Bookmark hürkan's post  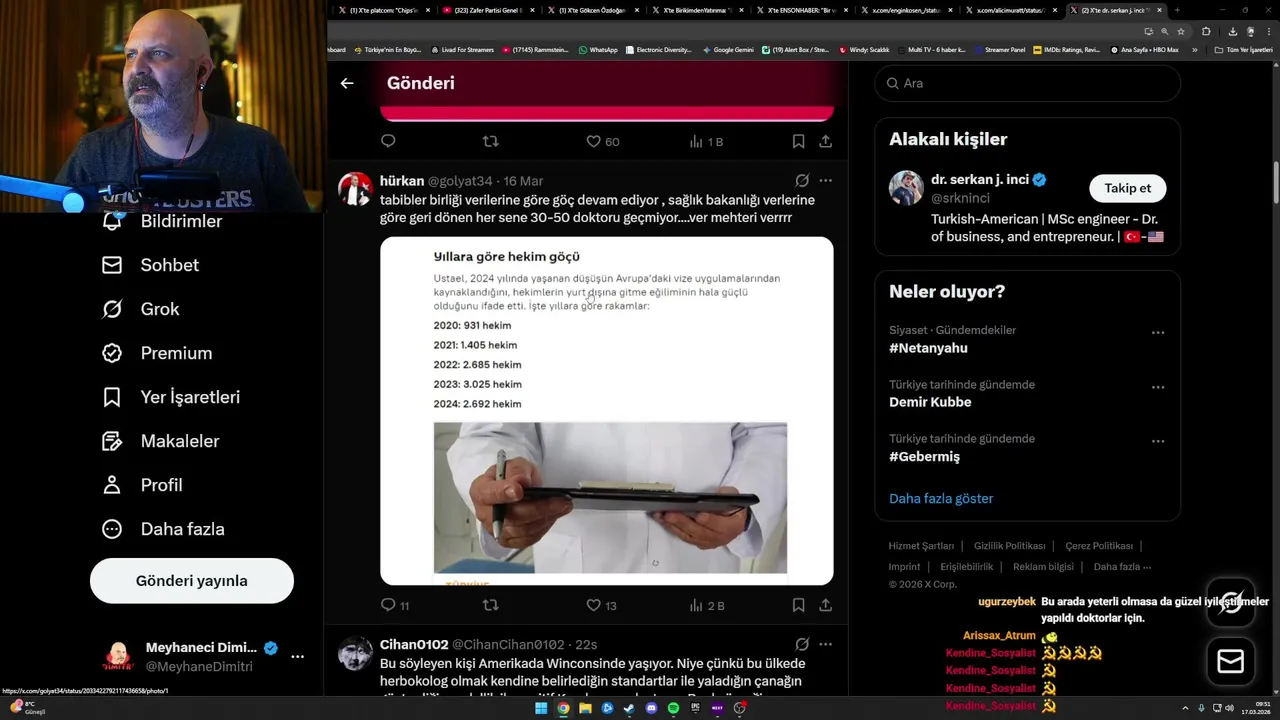pos(798,605)
